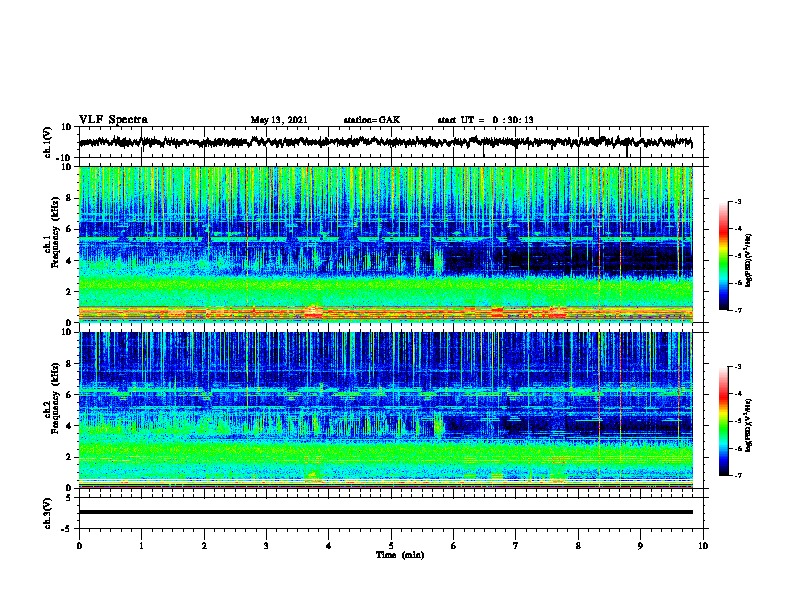
Task: Click the time axis tick label "8"
Action: click(x=578, y=546)
